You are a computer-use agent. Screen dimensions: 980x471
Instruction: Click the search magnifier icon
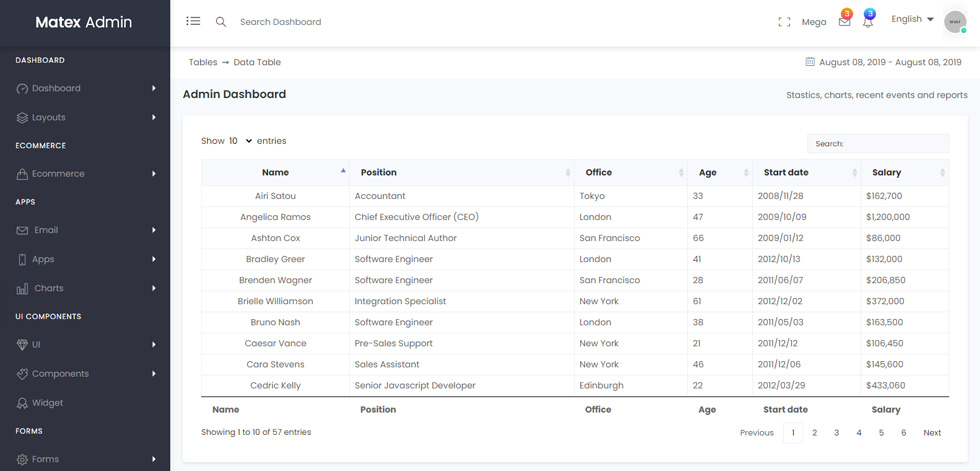point(221,22)
